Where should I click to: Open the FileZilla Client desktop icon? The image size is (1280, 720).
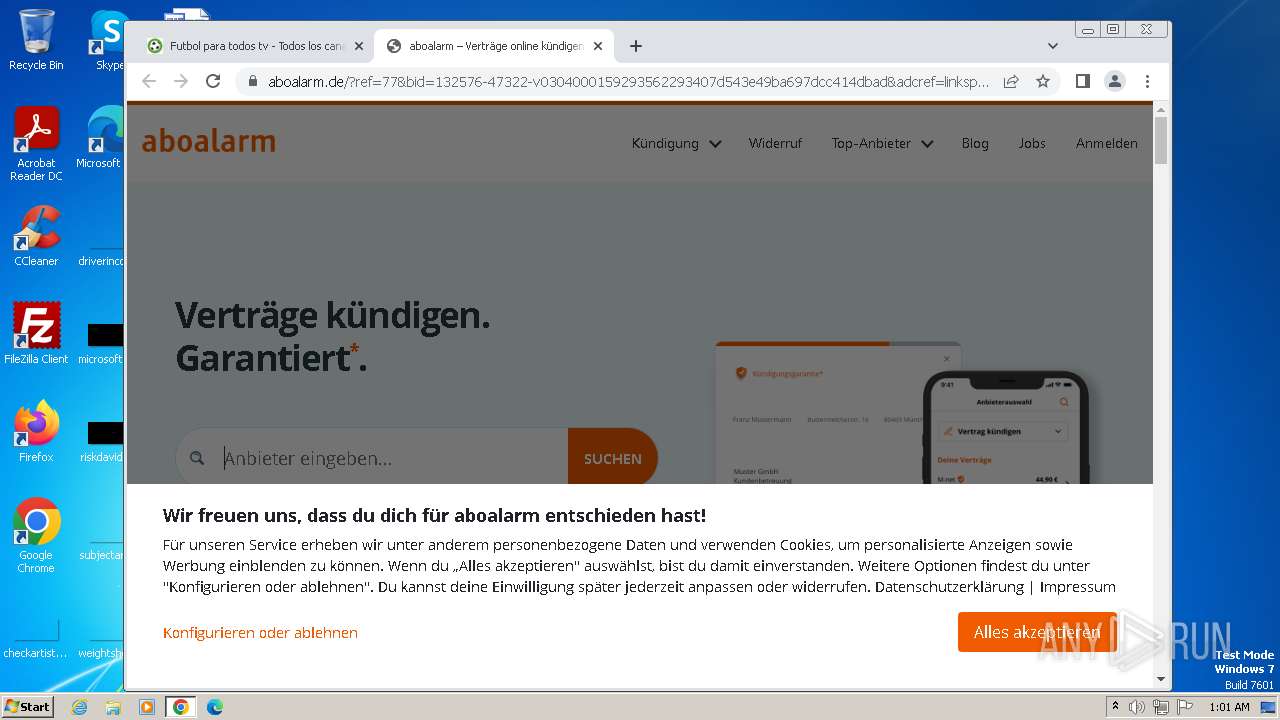(36, 333)
